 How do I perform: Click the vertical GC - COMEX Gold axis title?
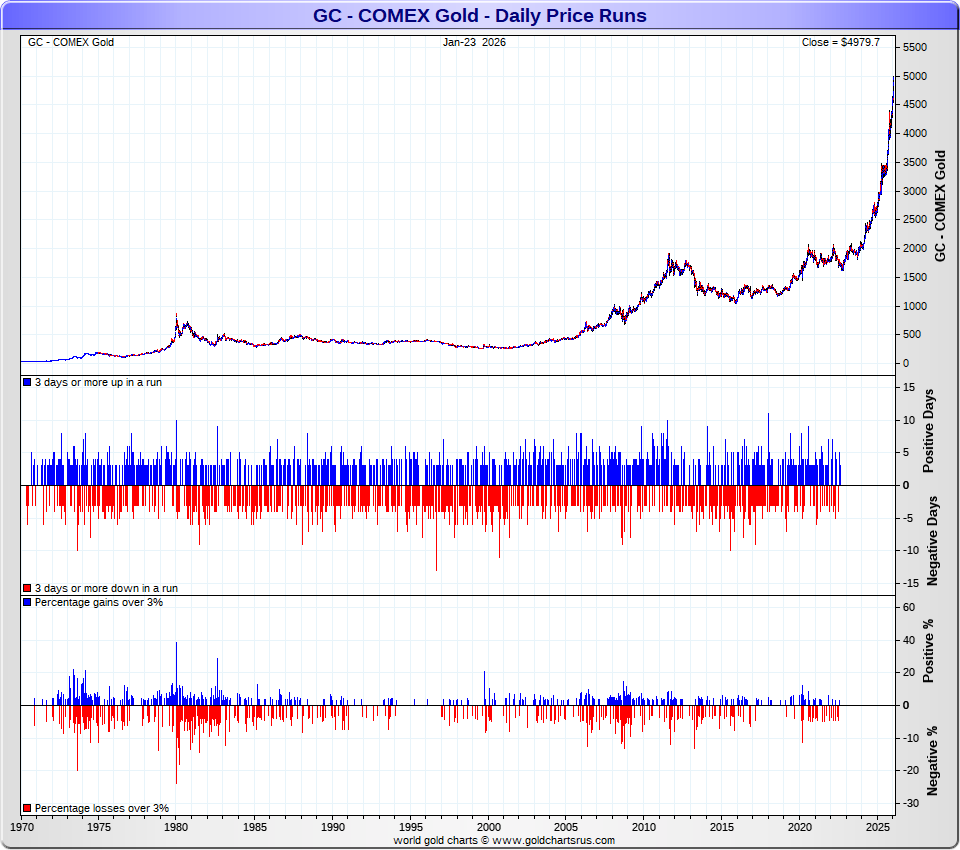tap(939, 206)
